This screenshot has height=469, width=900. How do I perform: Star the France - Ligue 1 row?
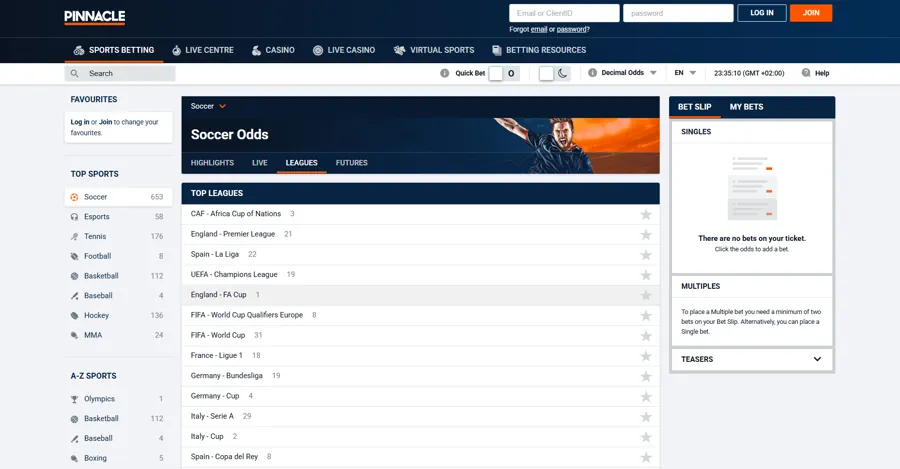point(646,356)
